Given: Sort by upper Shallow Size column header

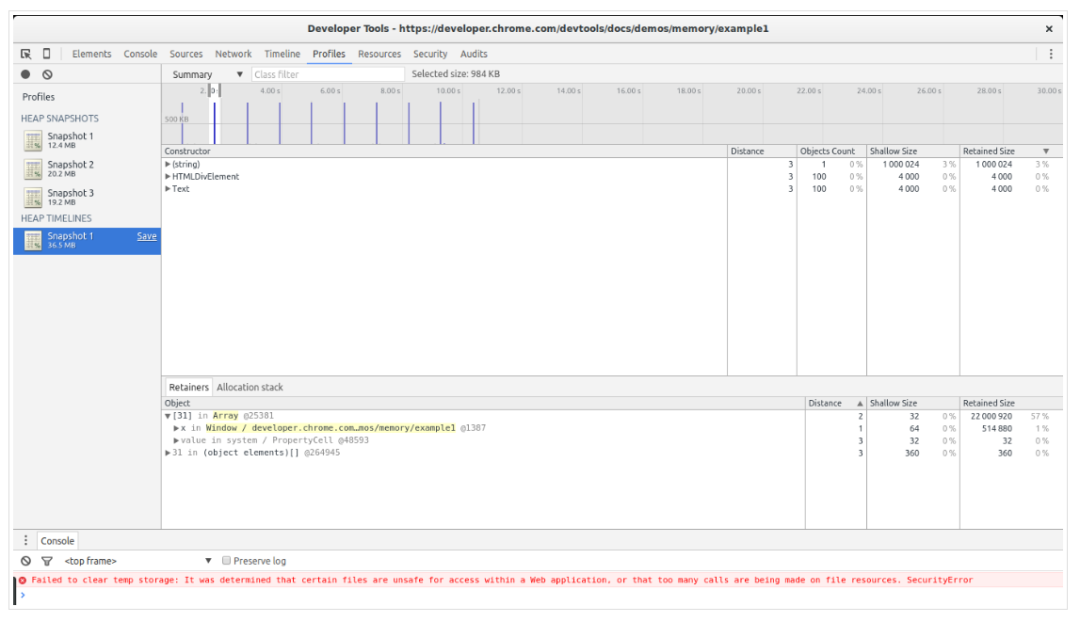Looking at the screenshot, I should point(913,152).
